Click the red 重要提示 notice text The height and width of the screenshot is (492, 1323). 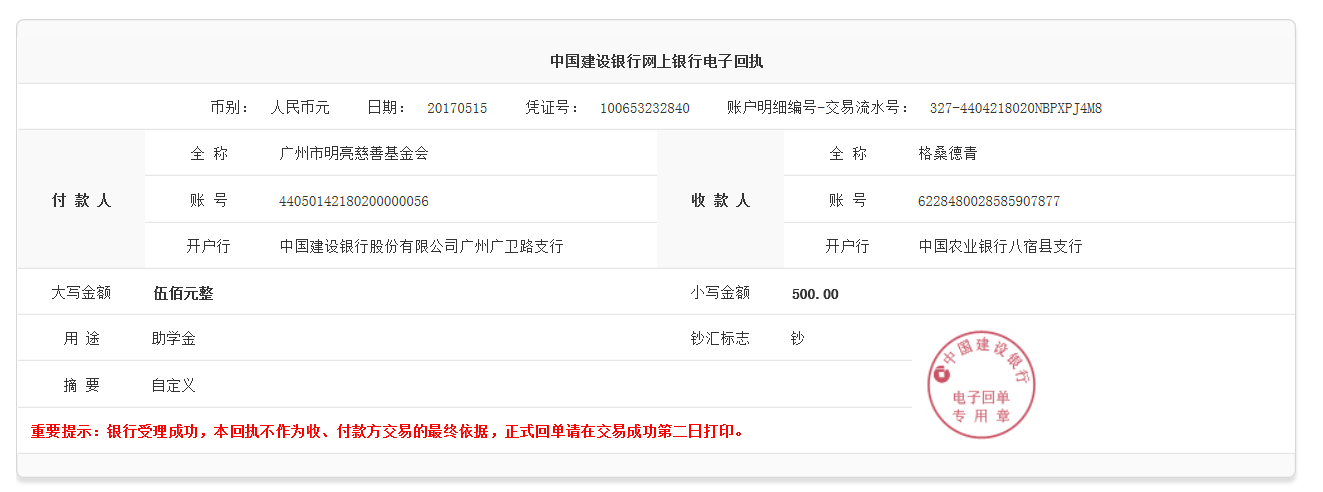388,432
